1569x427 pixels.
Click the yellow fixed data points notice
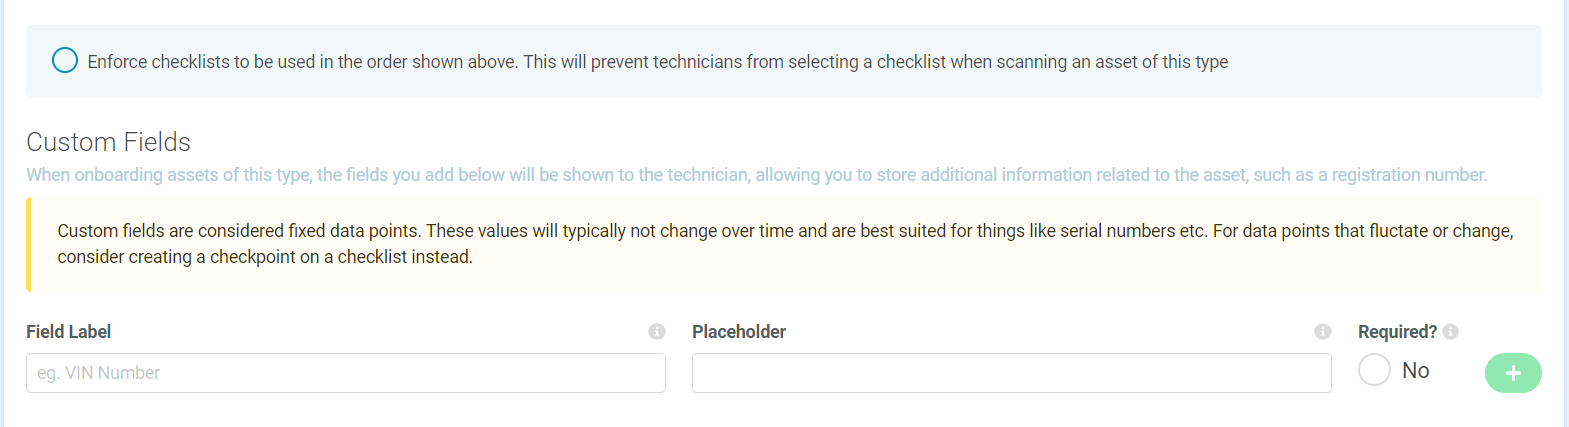(x=785, y=244)
